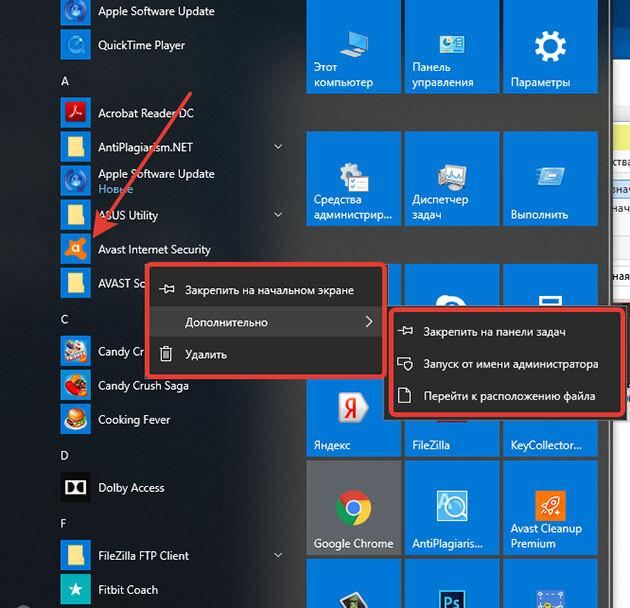Click the Cooking Fever label
Viewport: 630px width, 608px height.
134,420
